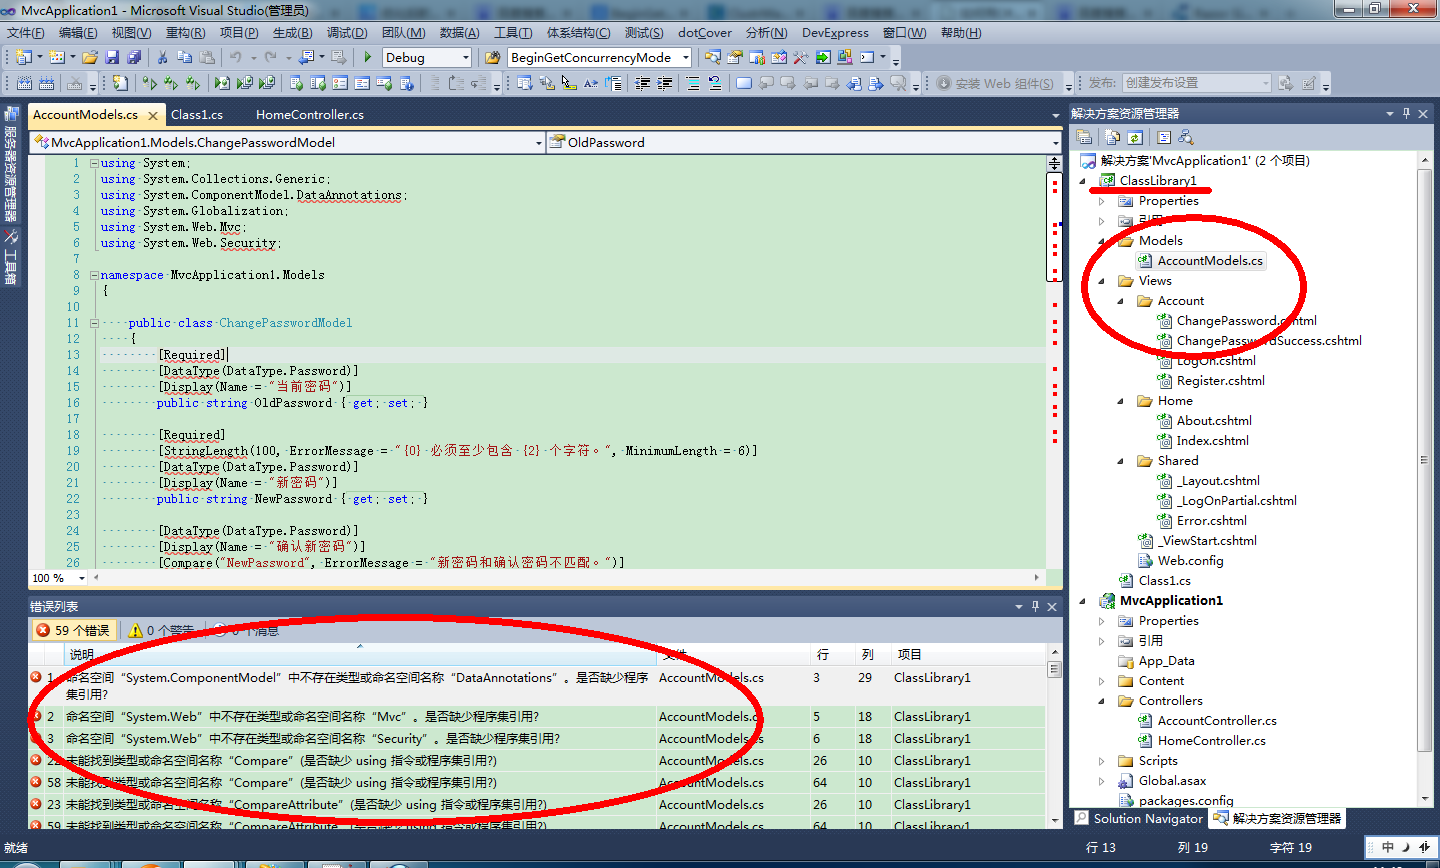Click the Publish Web icon beside 创建发布设置
1440x868 pixels.
coord(1286,83)
